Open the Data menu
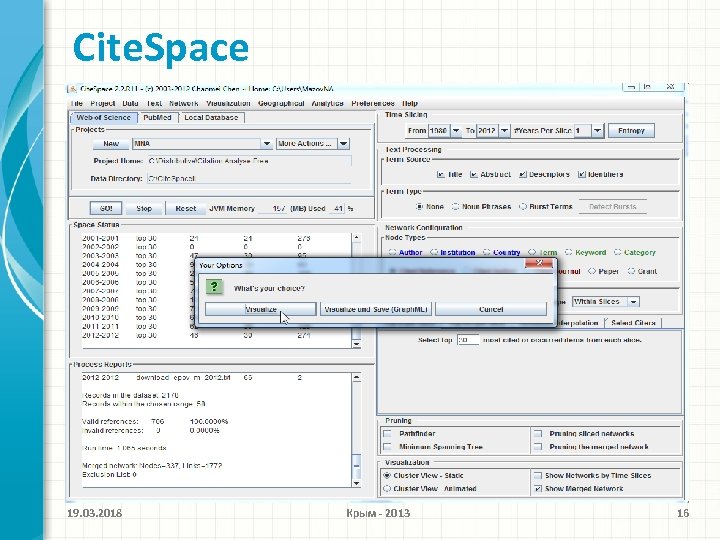The image size is (720, 540). click(130, 103)
